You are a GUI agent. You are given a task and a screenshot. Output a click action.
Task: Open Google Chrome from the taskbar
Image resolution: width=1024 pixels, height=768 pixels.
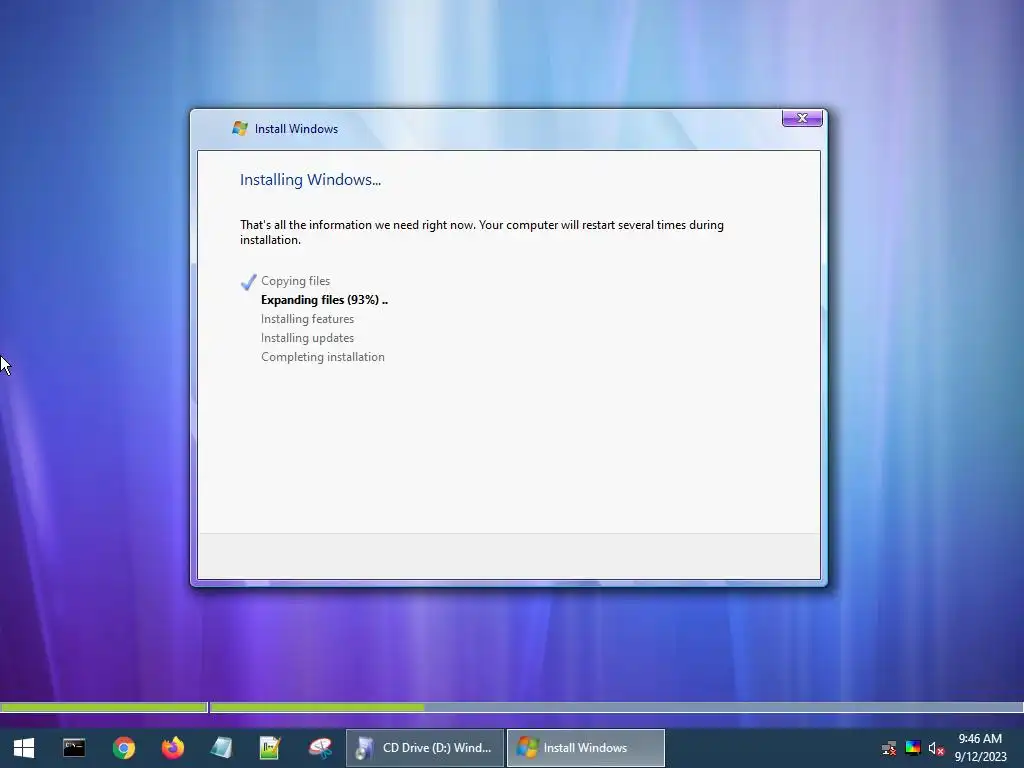(123, 748)
